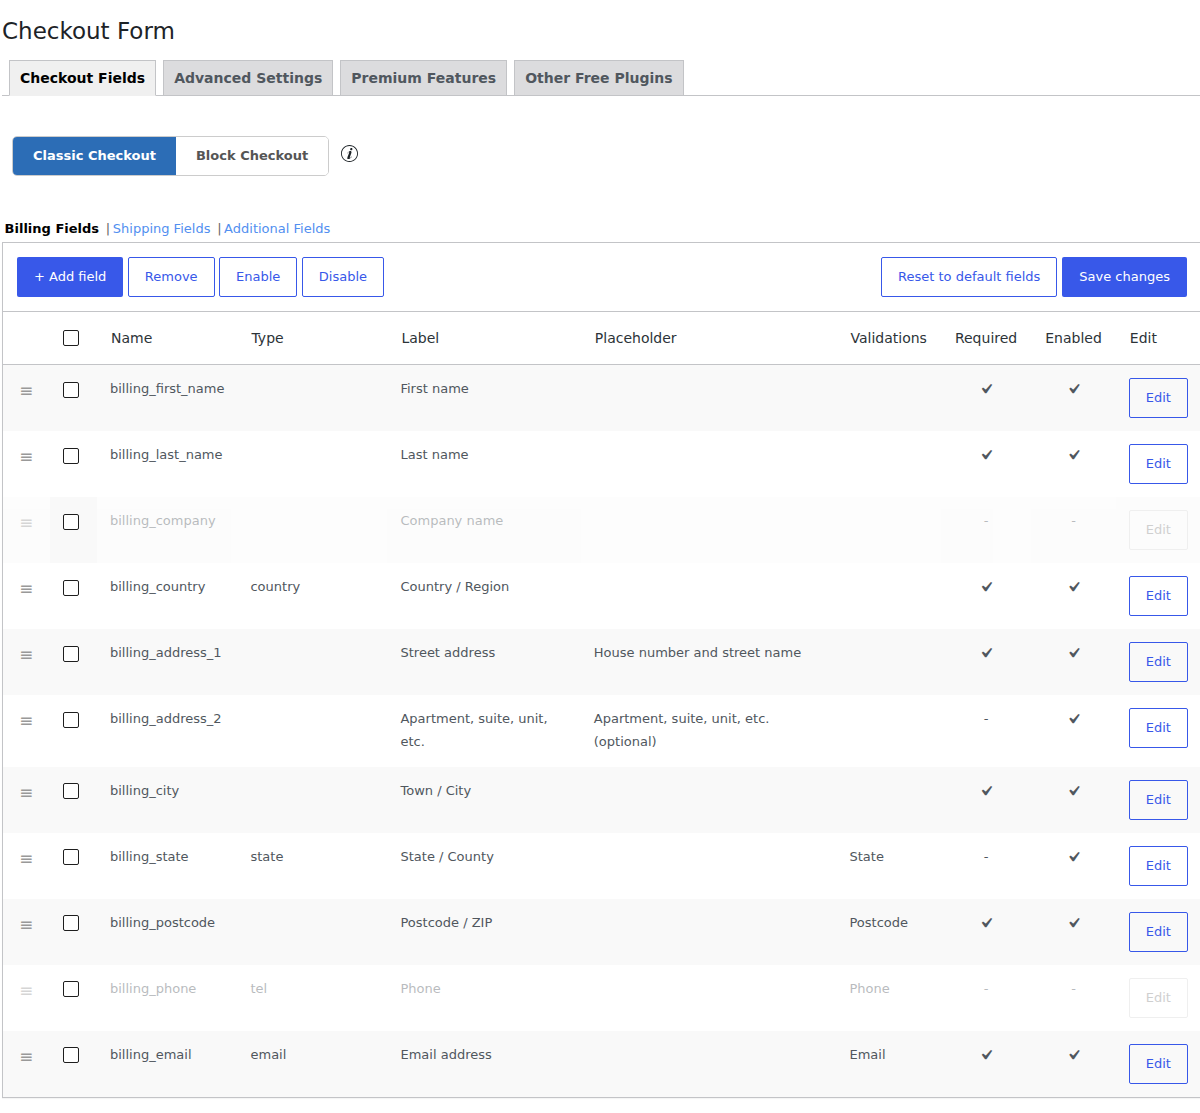Click the Required checkmark for billing_city
The height and width of the screenshot is (1113, 1200).
pyautogui.click(x=987, y=791)
